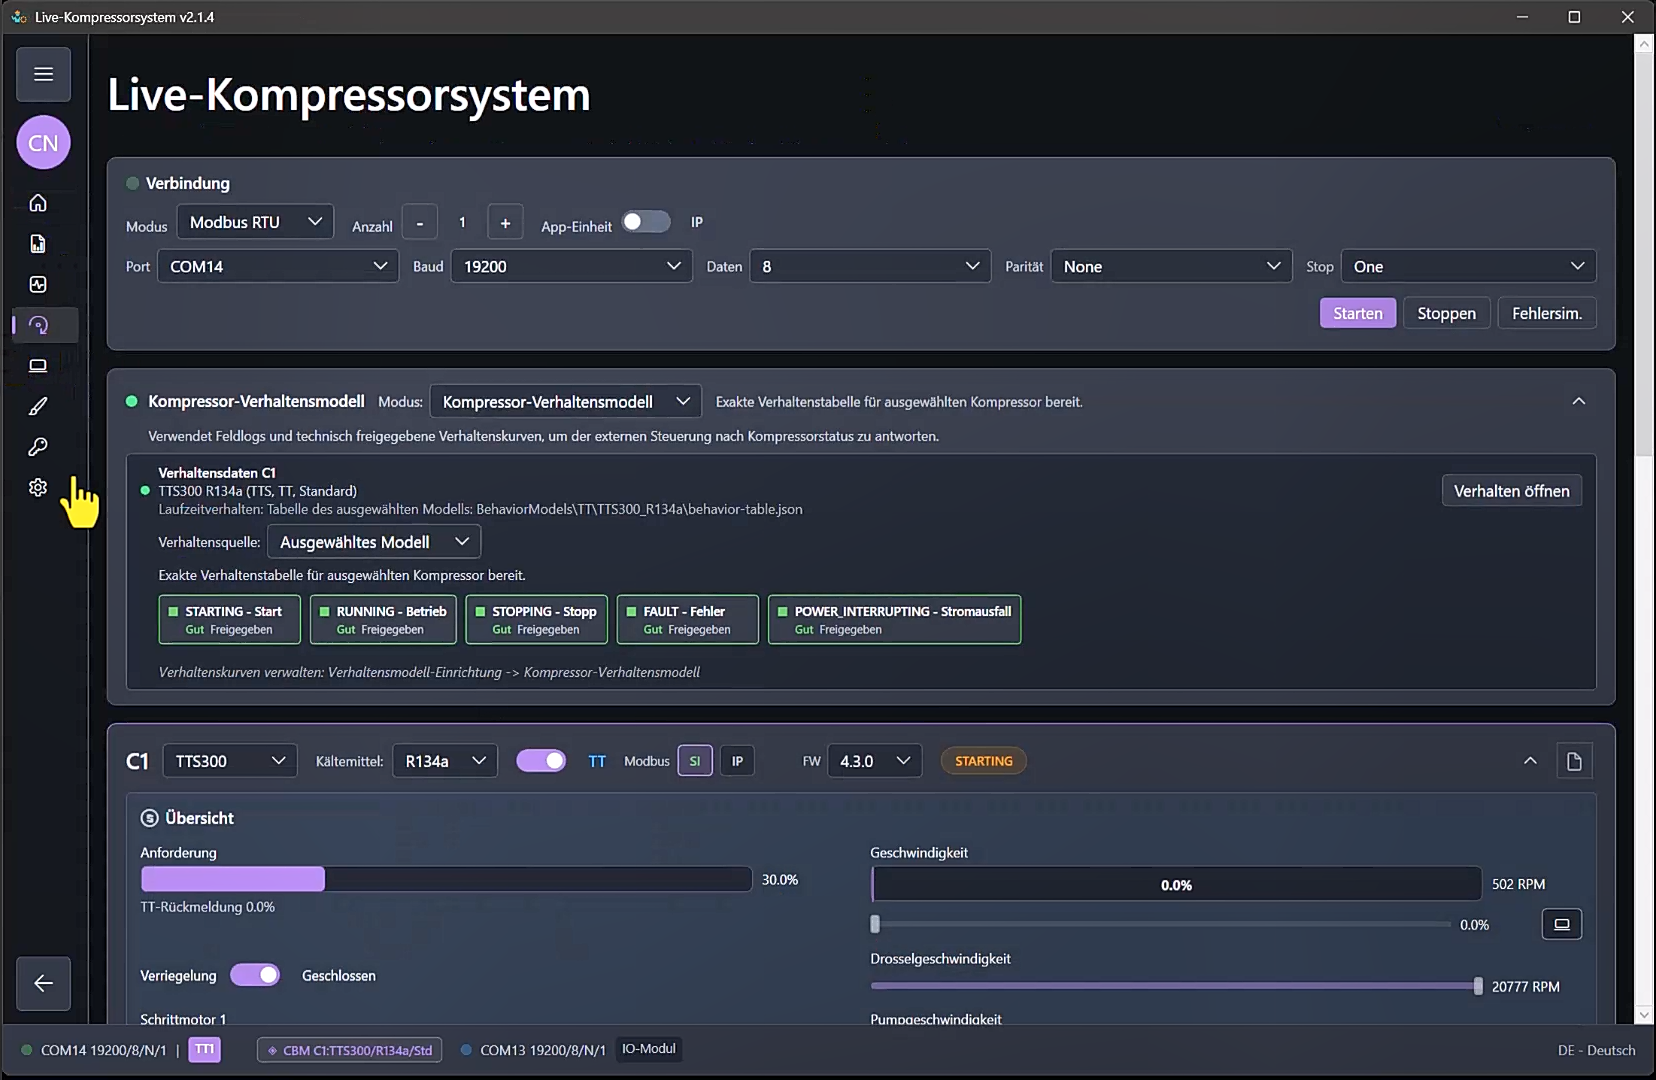Click the Übersicht section header
Screen dimensions: 1656x1080
(187, 818)
